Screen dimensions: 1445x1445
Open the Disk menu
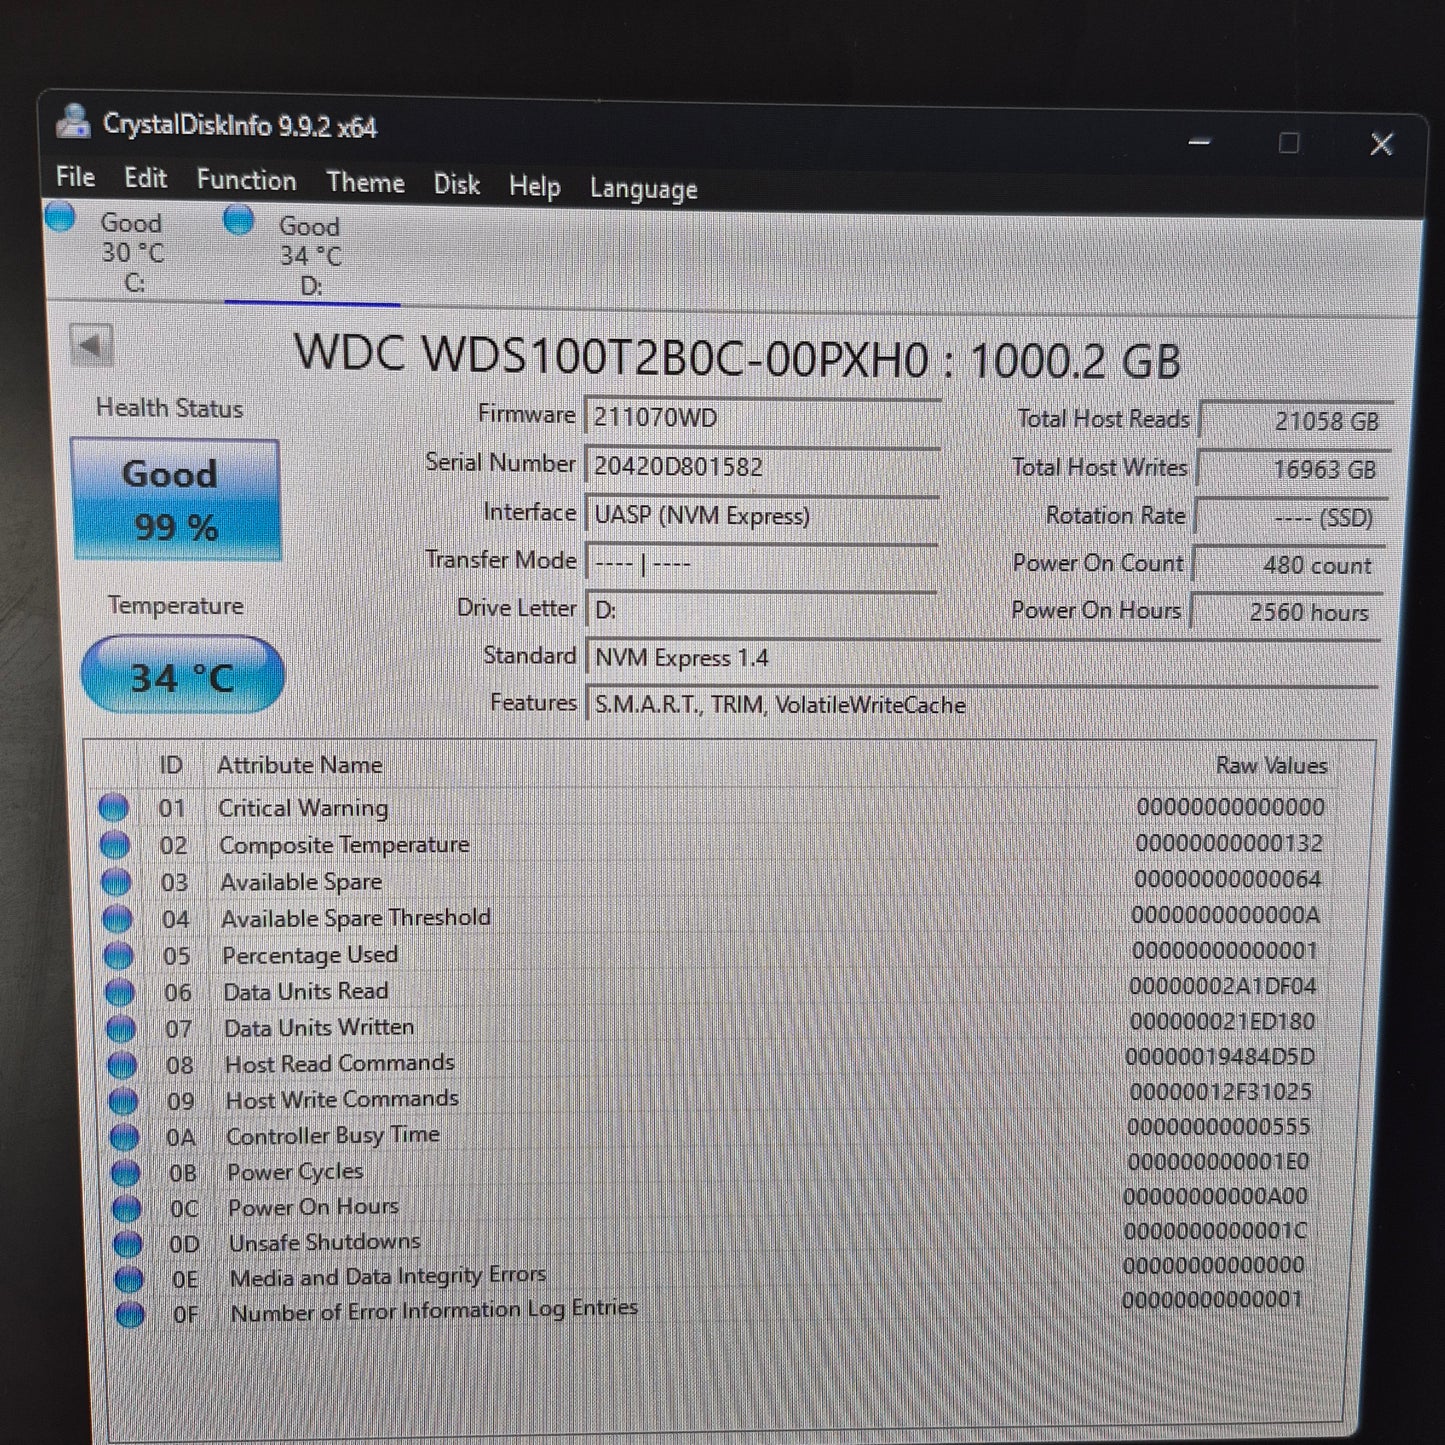[x=456, y=184]
